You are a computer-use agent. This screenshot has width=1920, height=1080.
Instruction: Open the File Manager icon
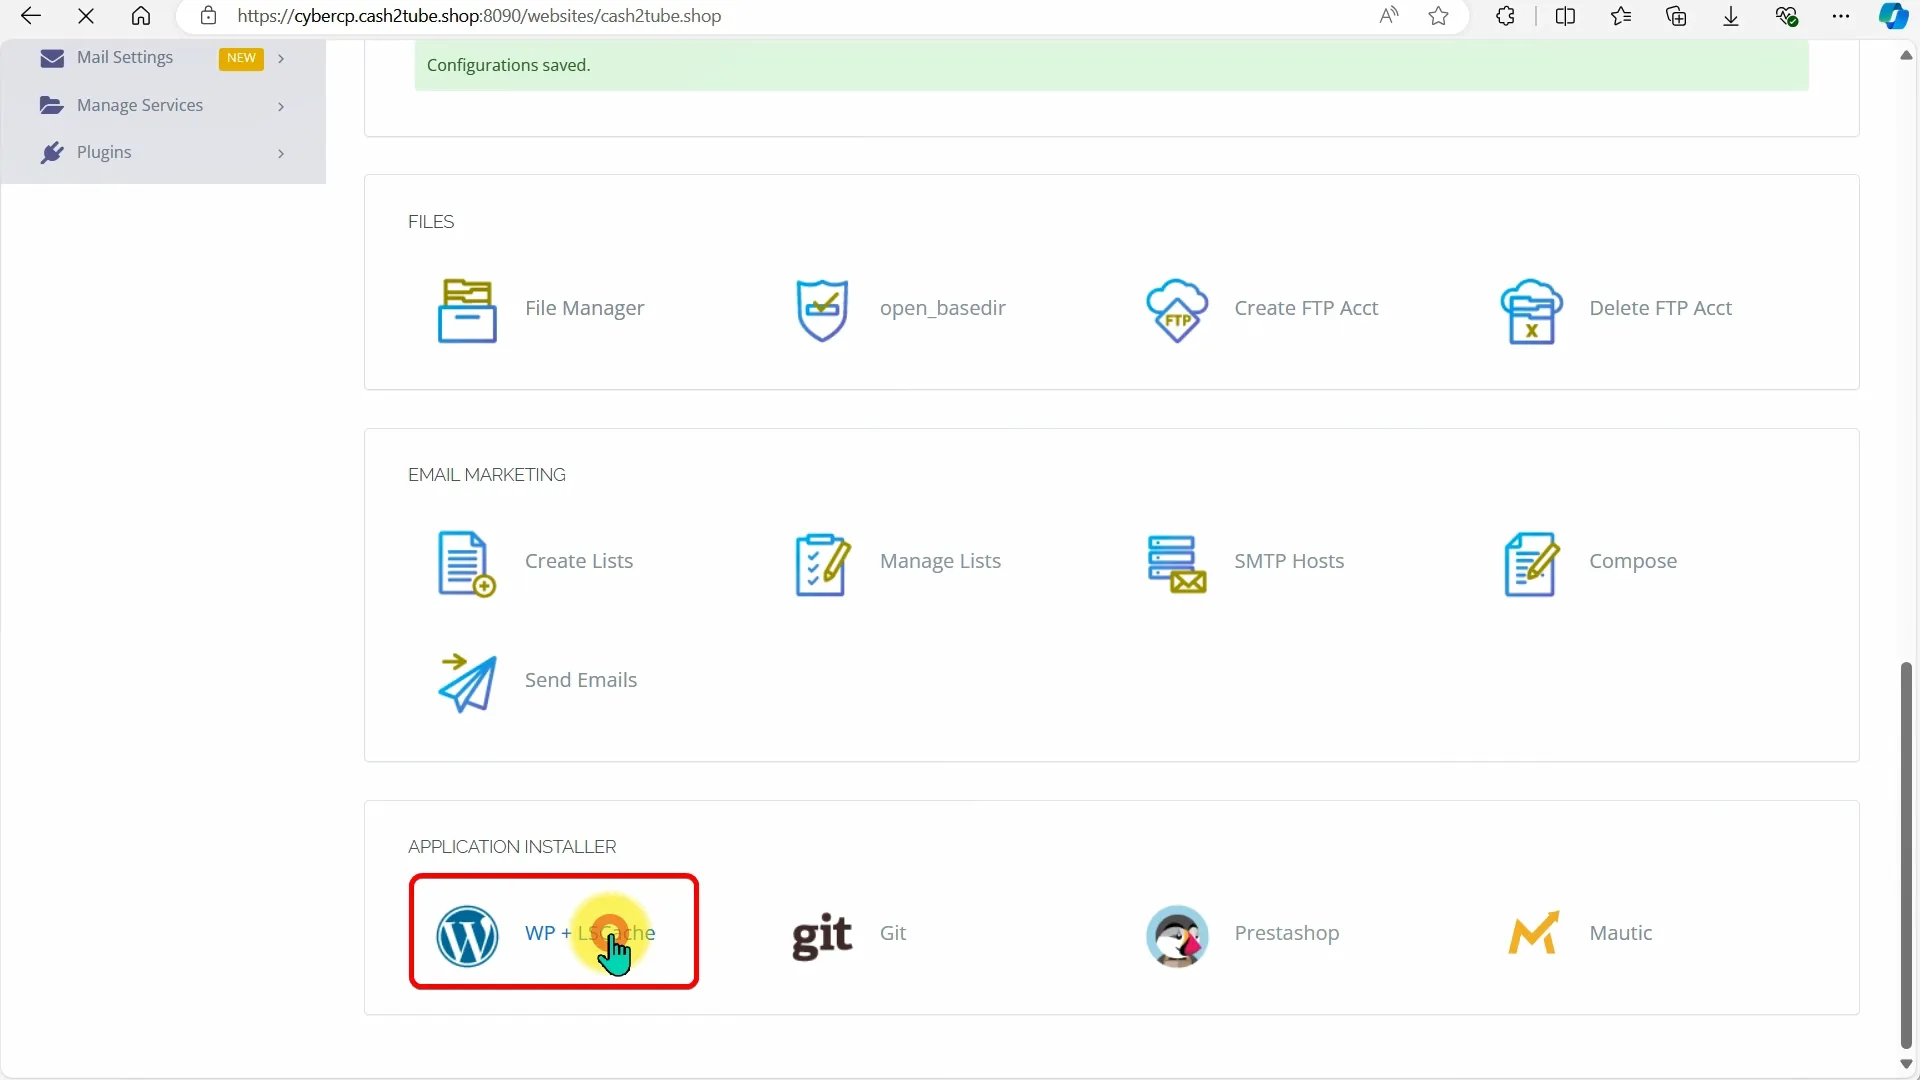pyautogui.click(x=467, y=311)
